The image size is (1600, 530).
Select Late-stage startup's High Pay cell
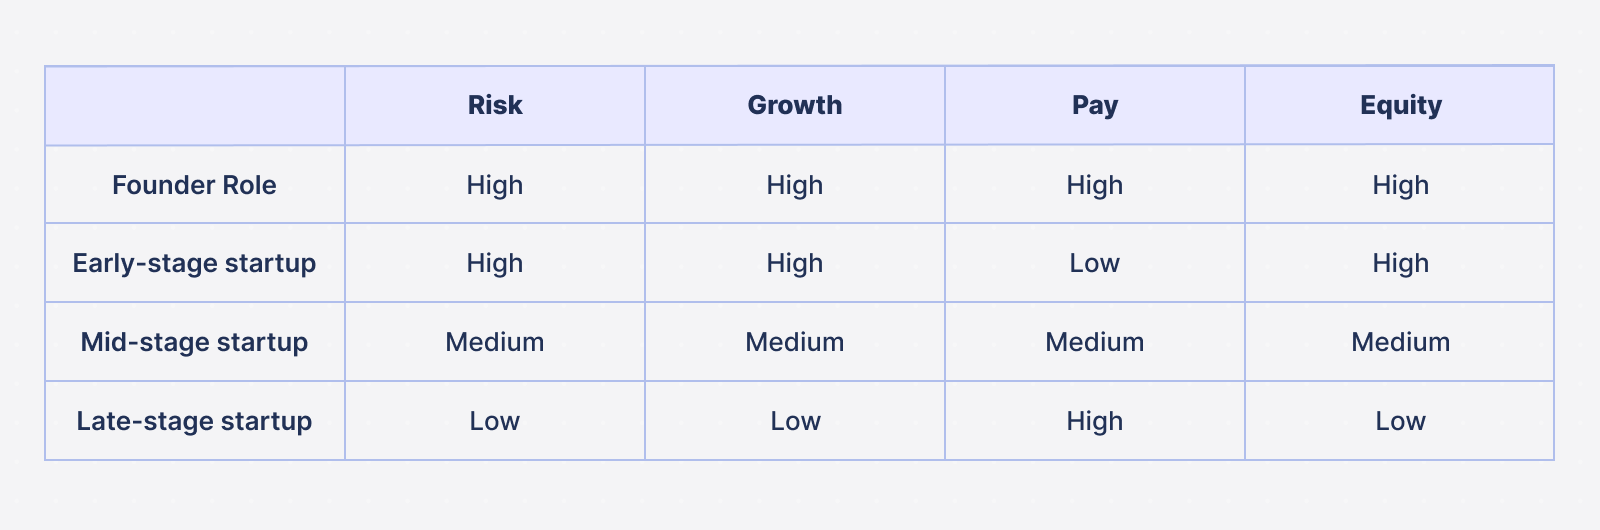coord(1095,421)
